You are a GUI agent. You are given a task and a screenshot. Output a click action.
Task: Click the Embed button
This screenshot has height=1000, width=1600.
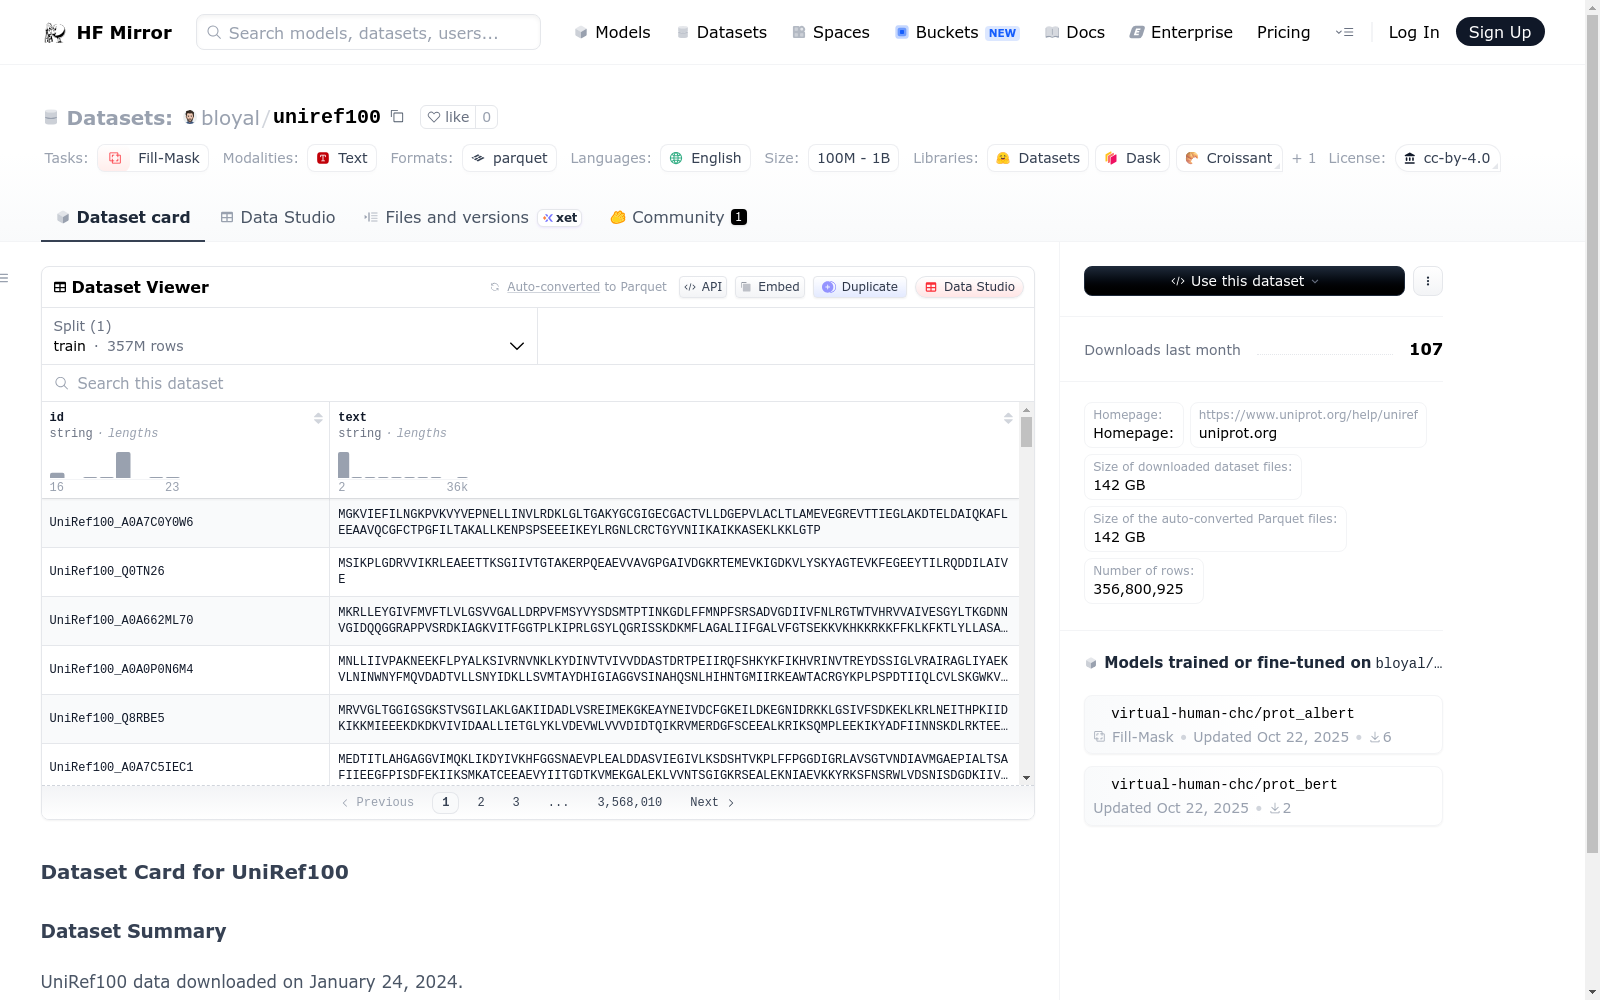(x=770, y=287)
